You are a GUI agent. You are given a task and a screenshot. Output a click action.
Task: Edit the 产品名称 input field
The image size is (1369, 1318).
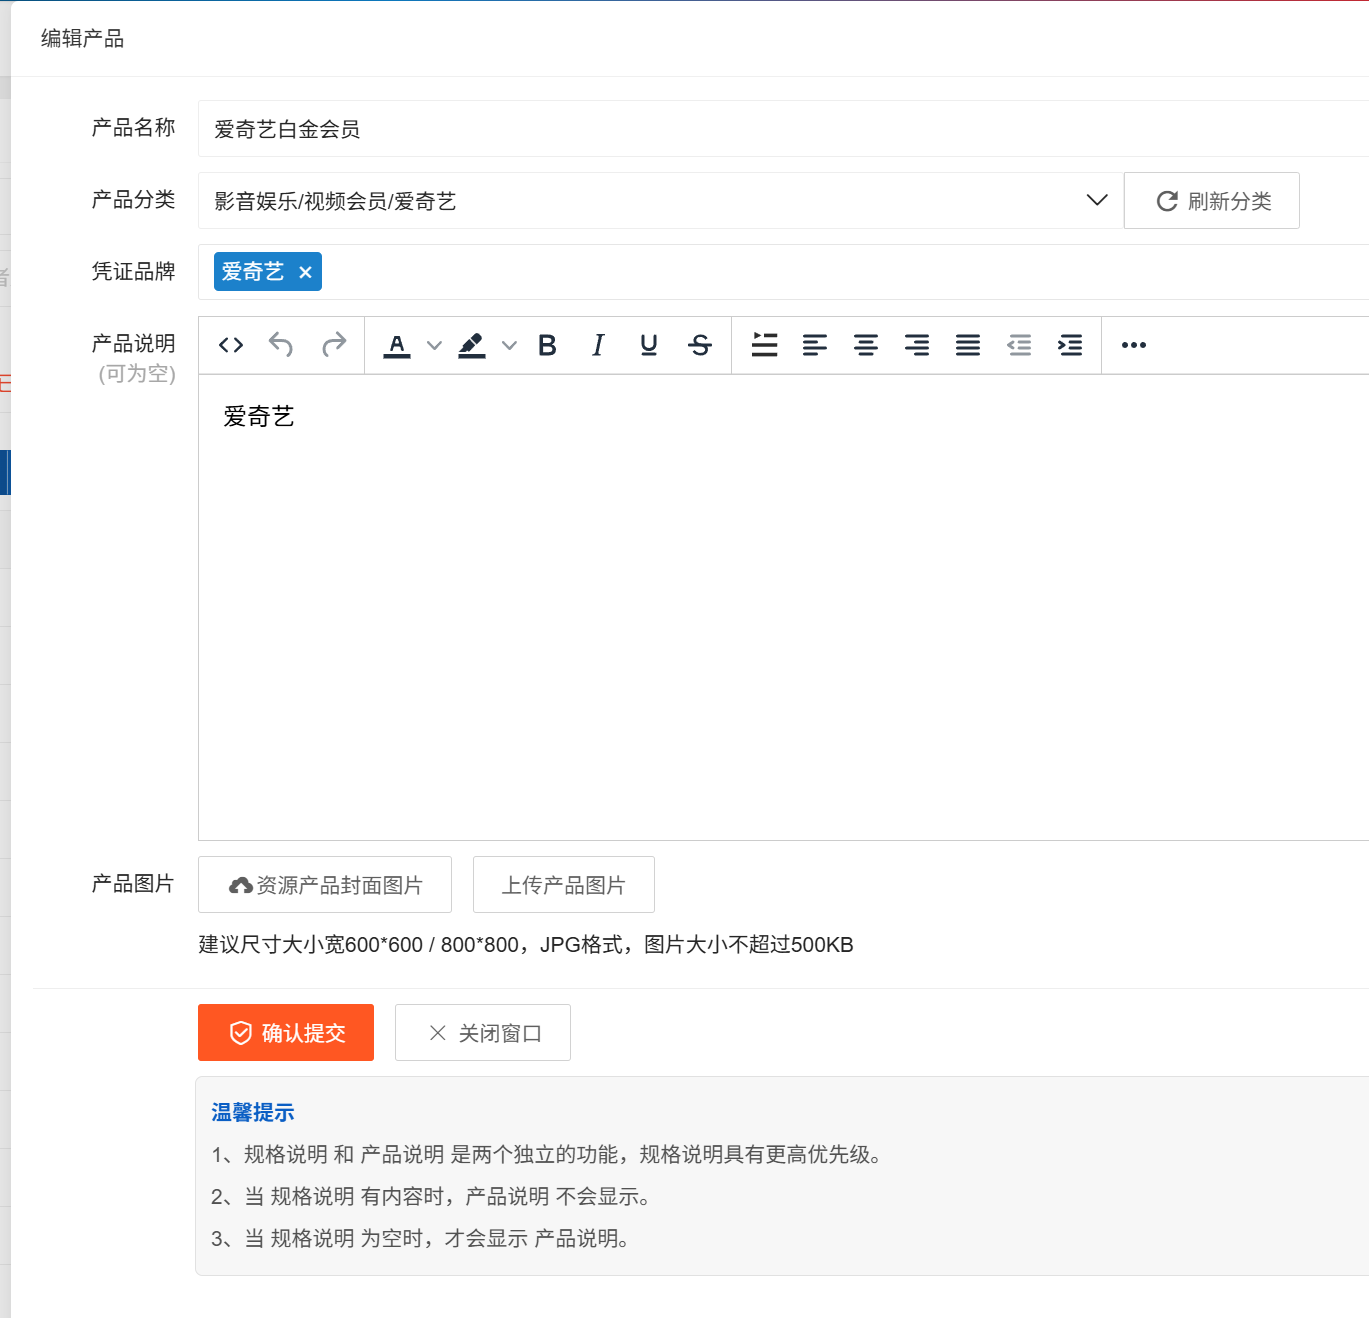[783, 129]
